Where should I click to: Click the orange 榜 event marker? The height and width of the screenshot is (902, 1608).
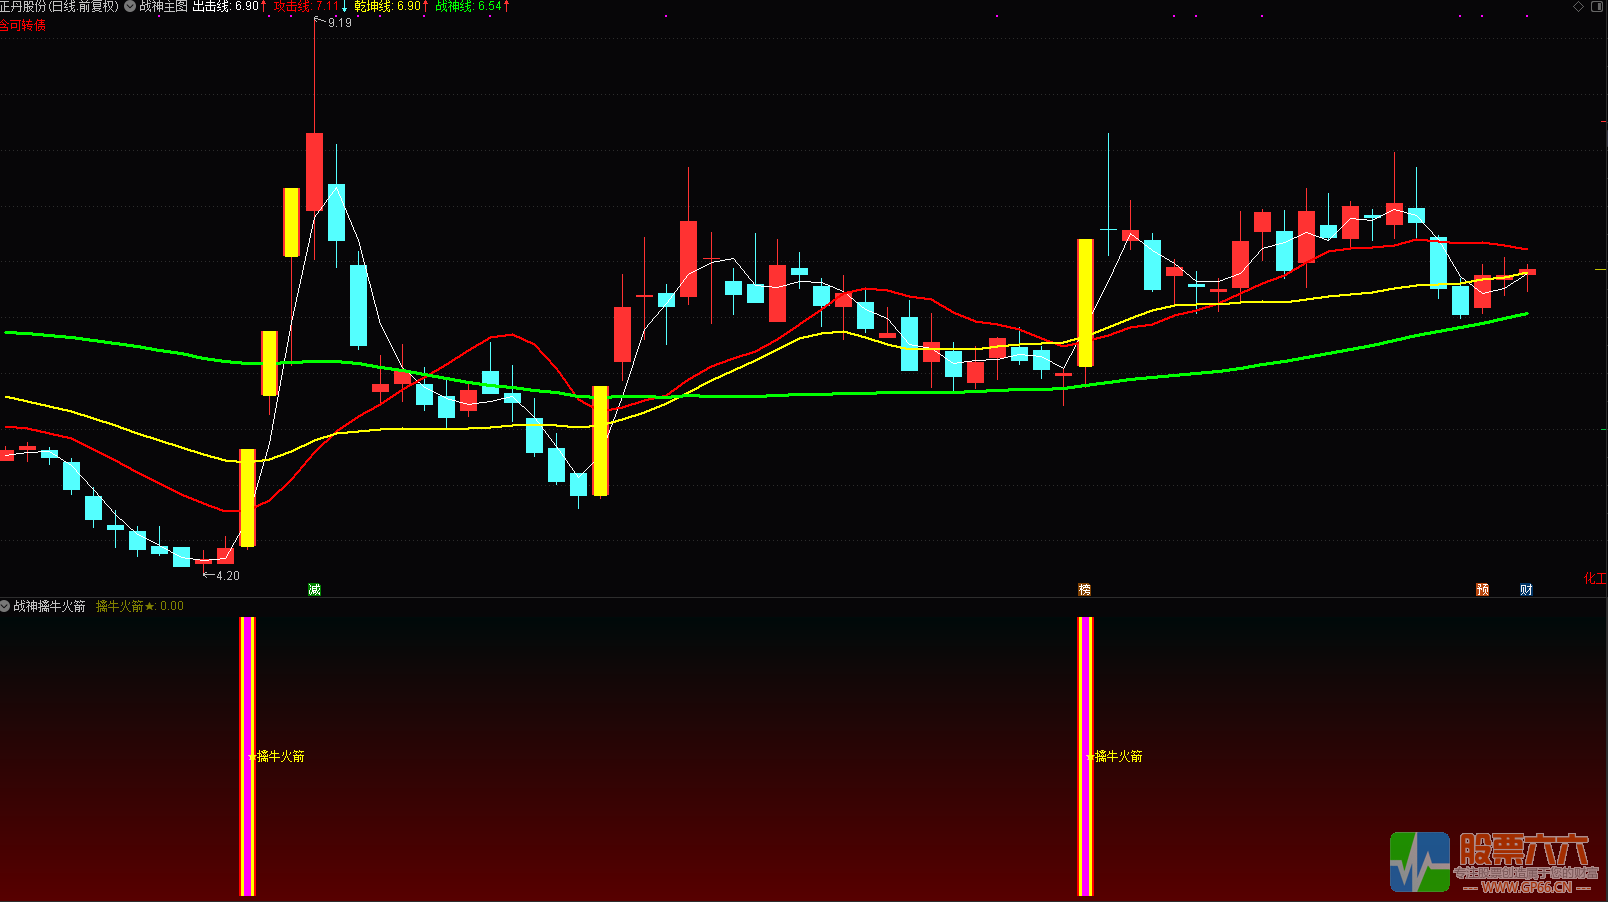1084,590
